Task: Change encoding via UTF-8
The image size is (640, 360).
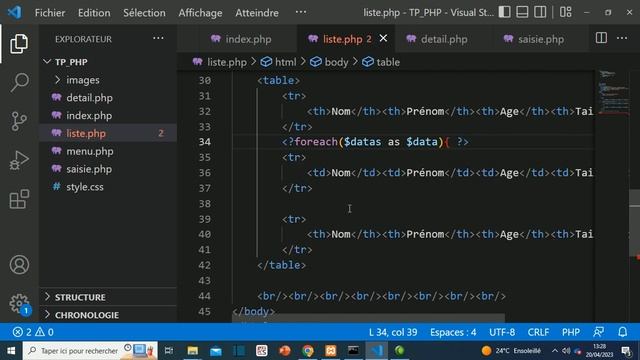Action: pos(502,332)
